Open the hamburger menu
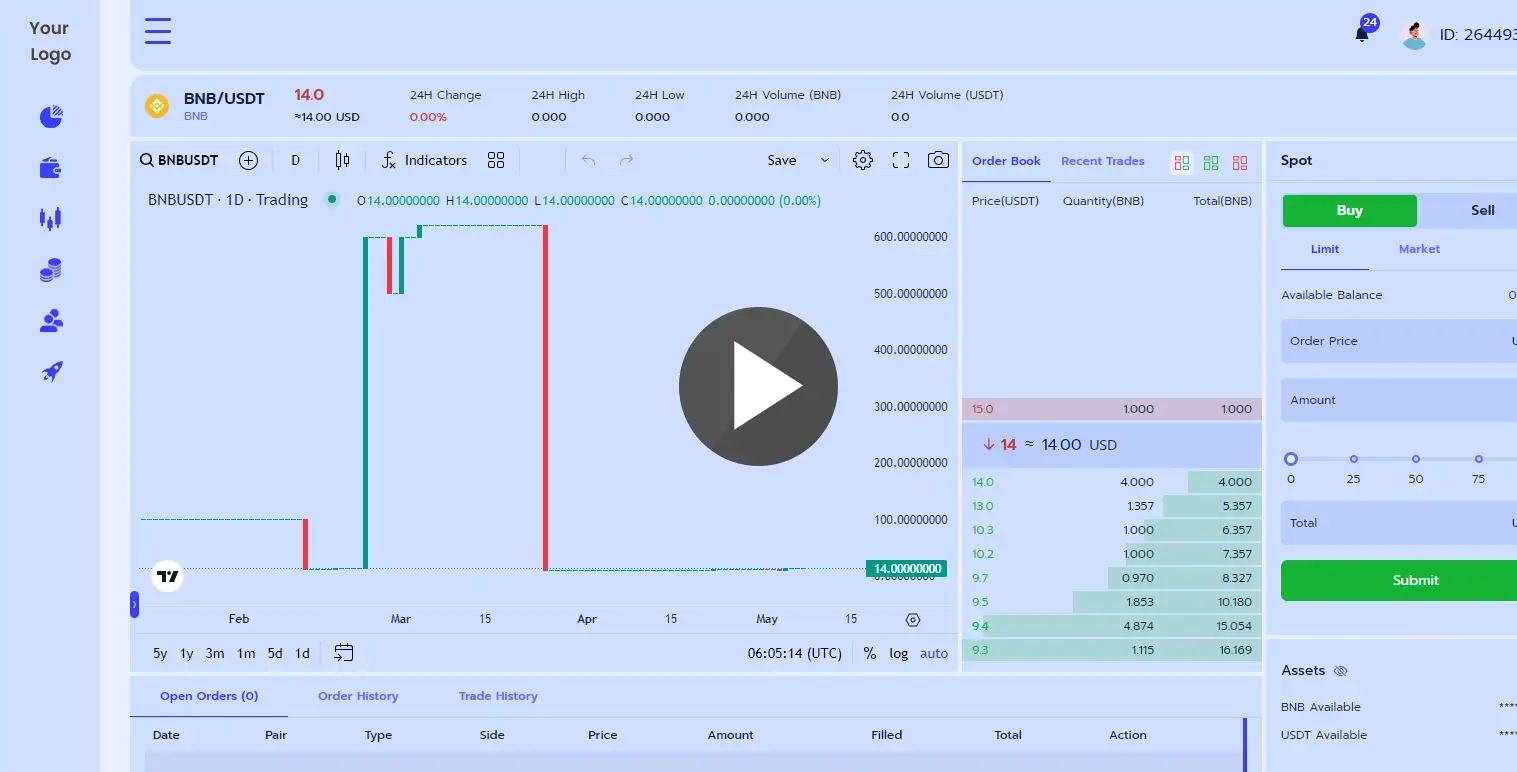 pyautogui.click(x=158, y=31)
